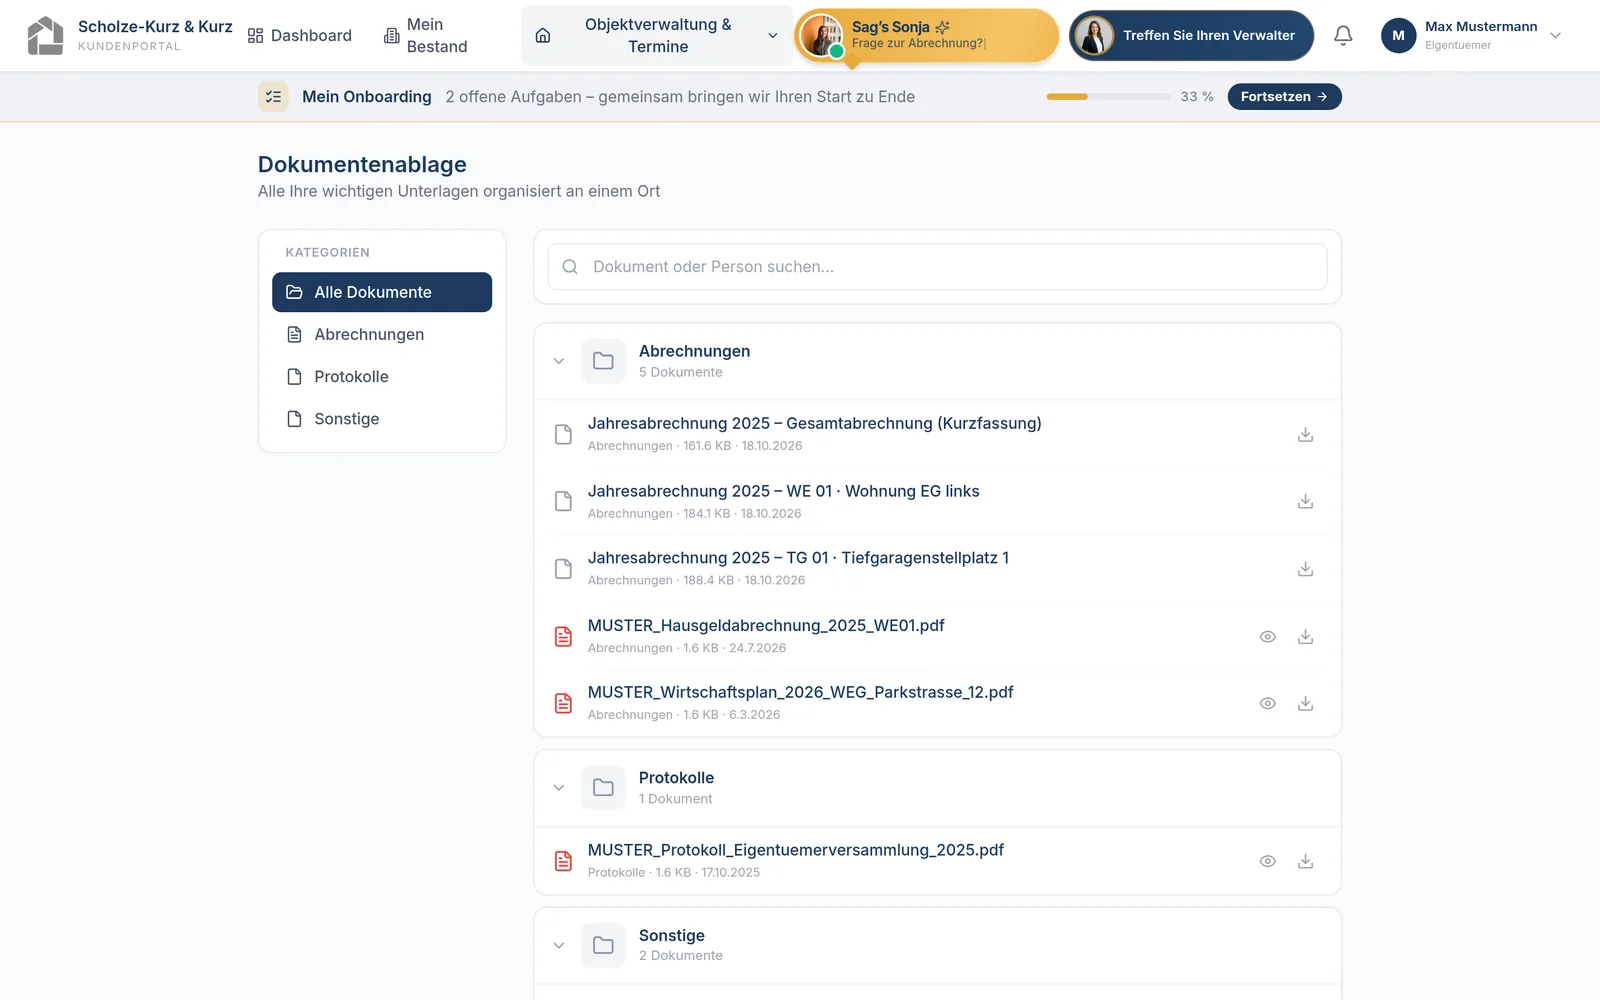
Task: Click the onboarding progress bar at 33 %
Action: click(x=1108, y=97)
